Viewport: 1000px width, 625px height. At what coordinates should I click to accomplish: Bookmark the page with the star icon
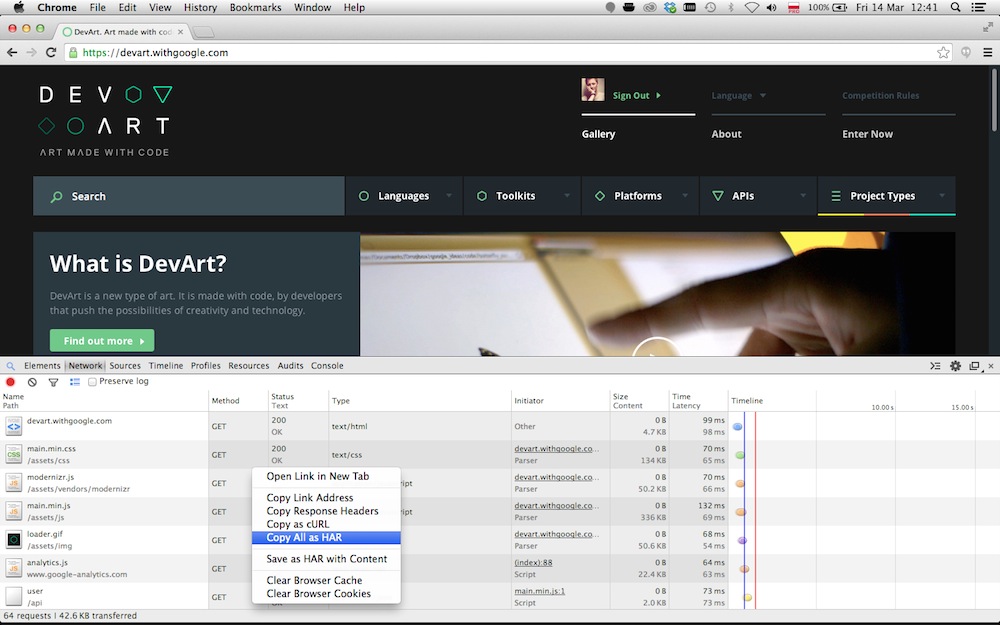click(x=943, y=52)
